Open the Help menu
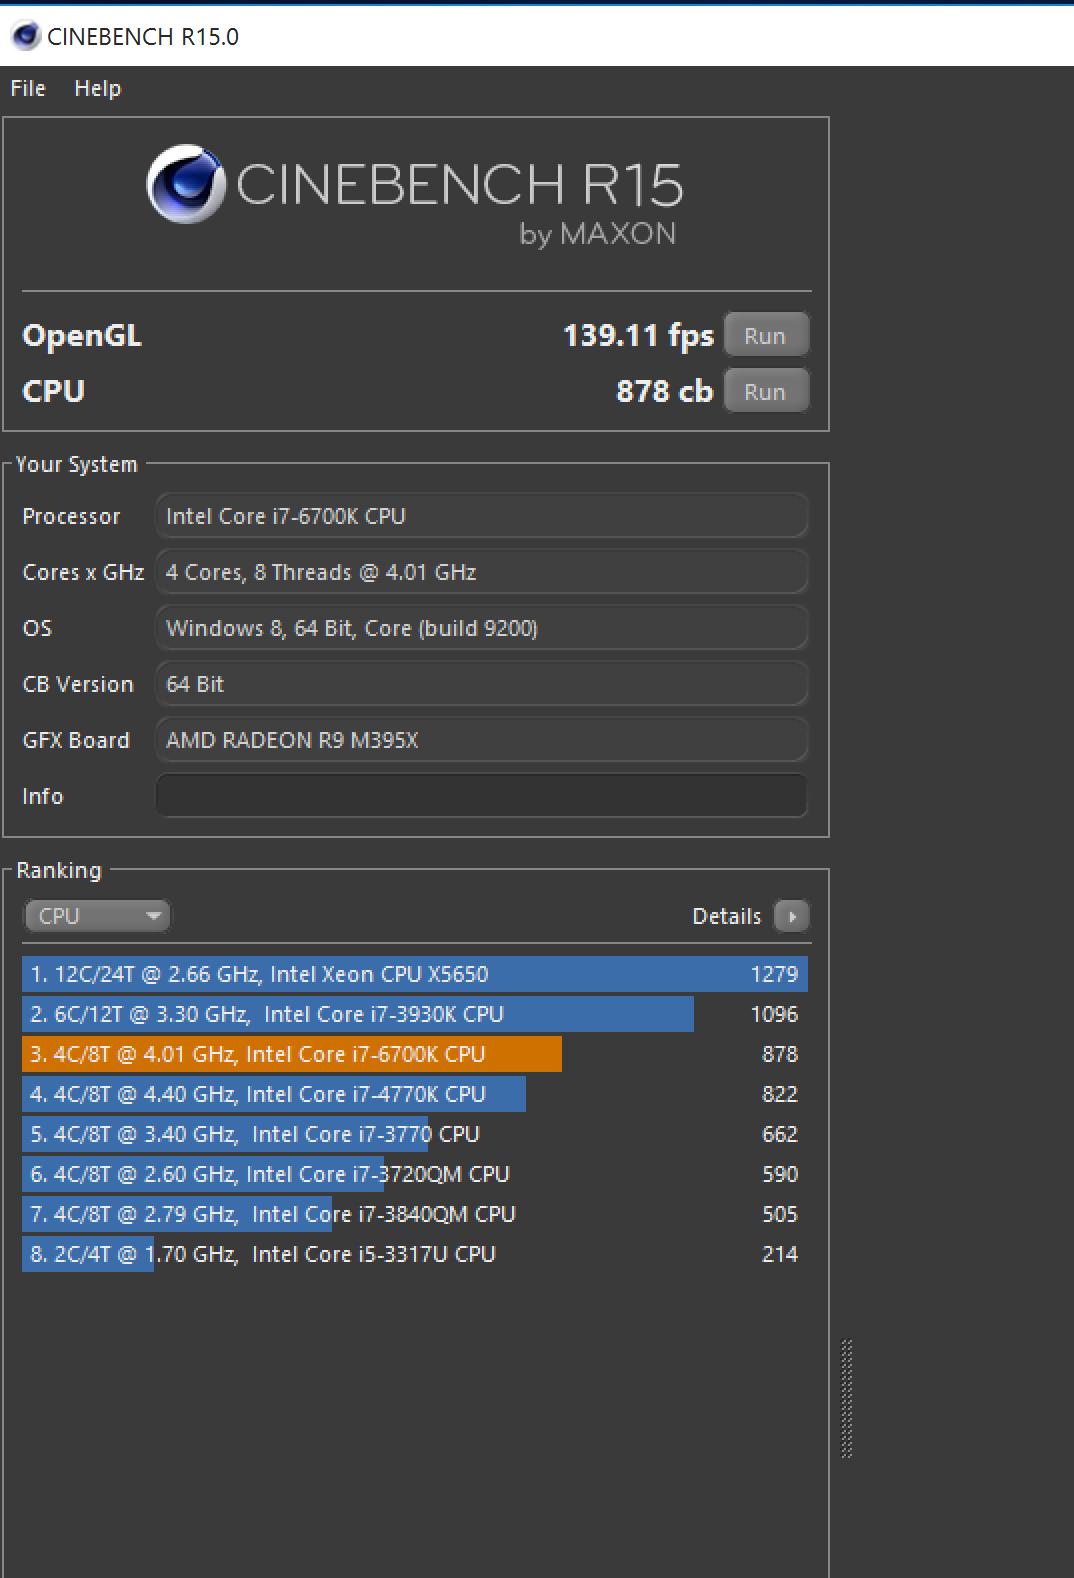1074x1578 pixels. point(98,88)
